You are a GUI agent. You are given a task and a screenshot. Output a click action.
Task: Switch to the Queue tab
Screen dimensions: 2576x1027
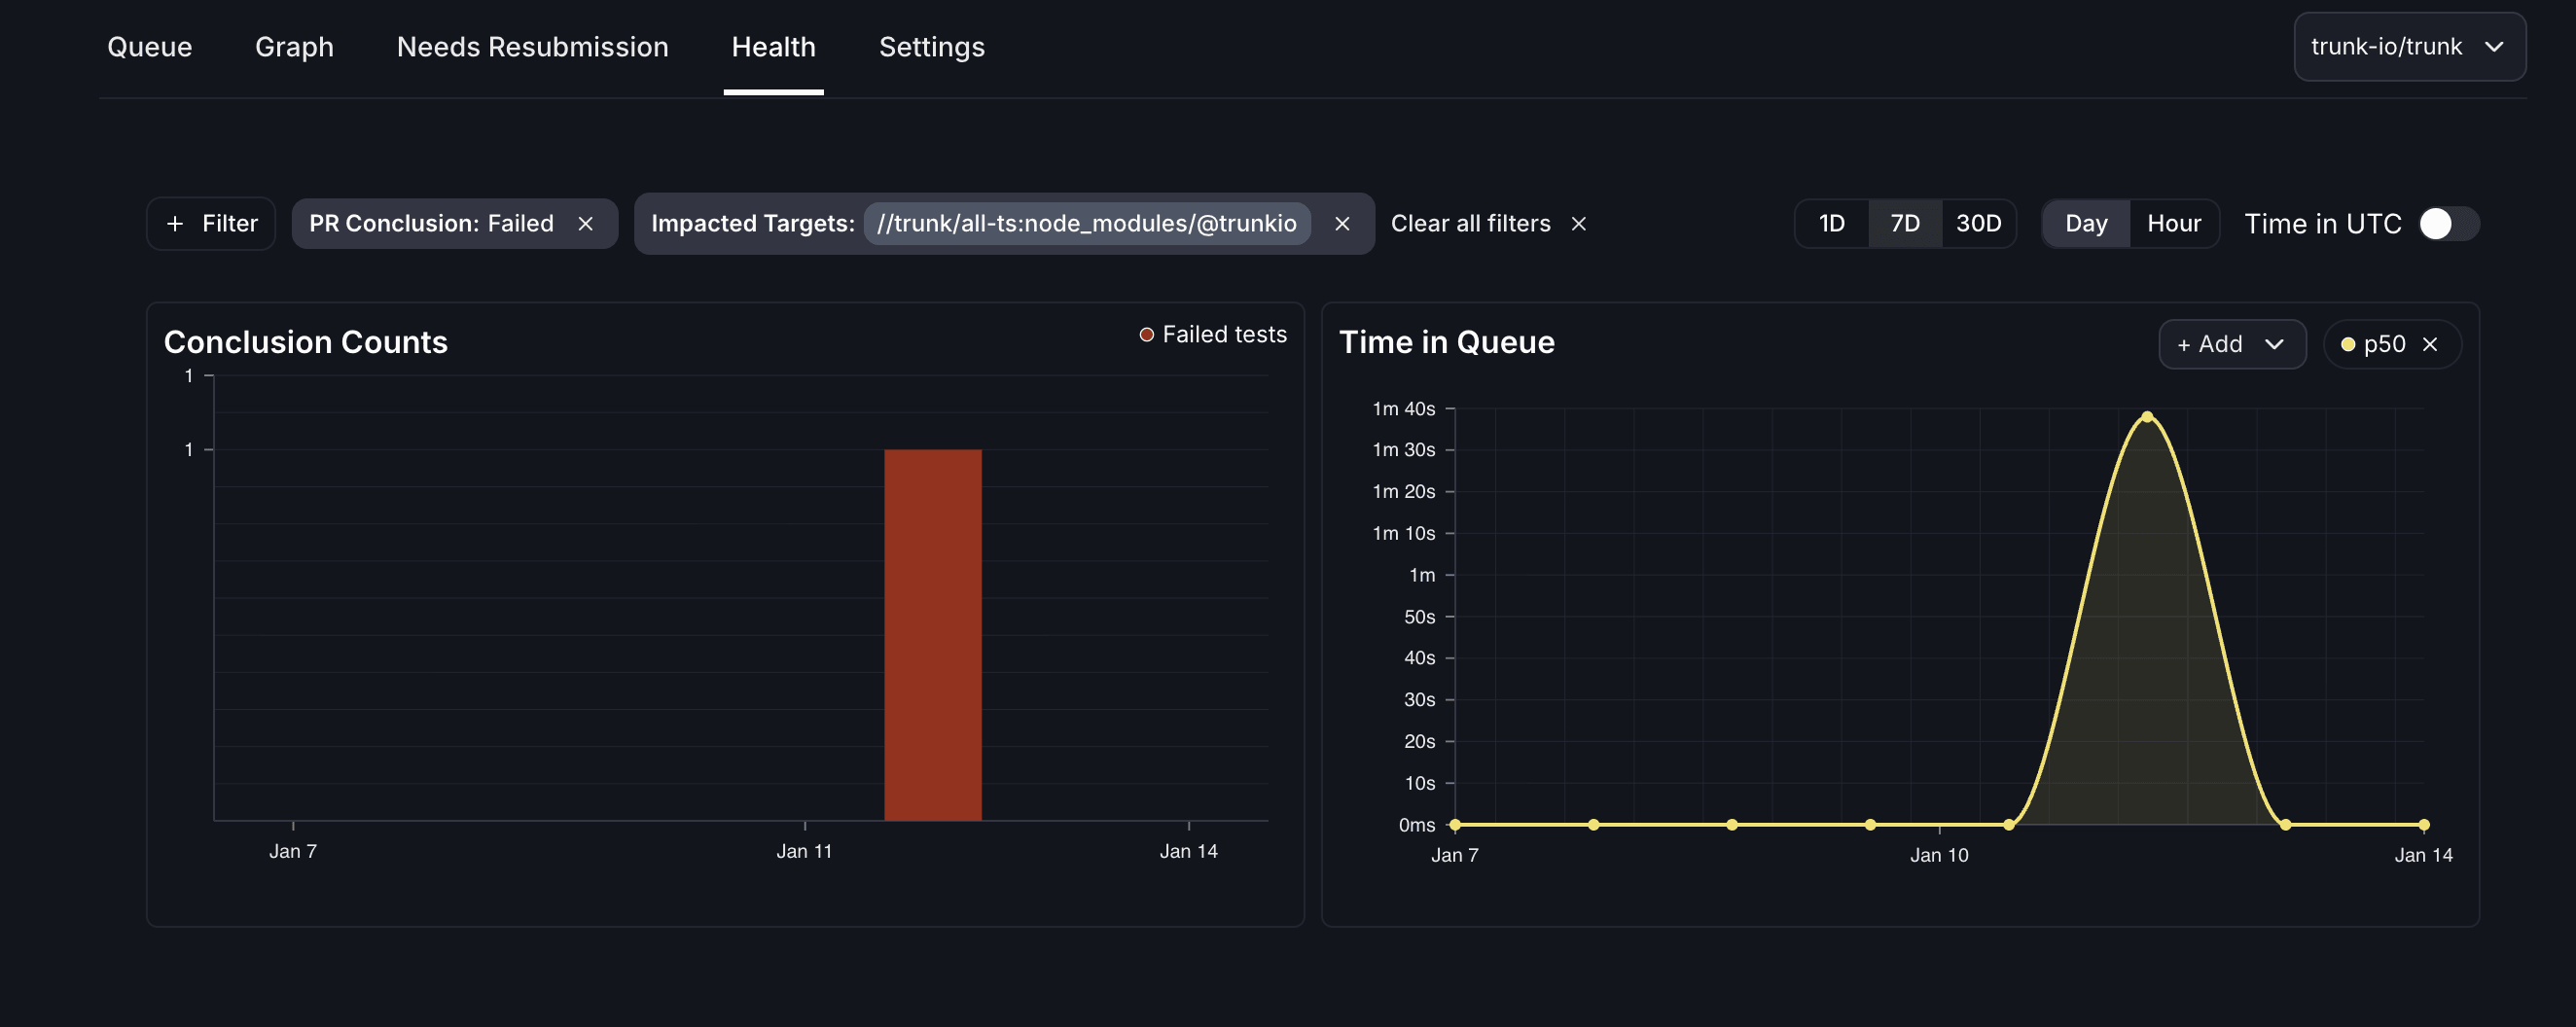(x=150, y=47)
